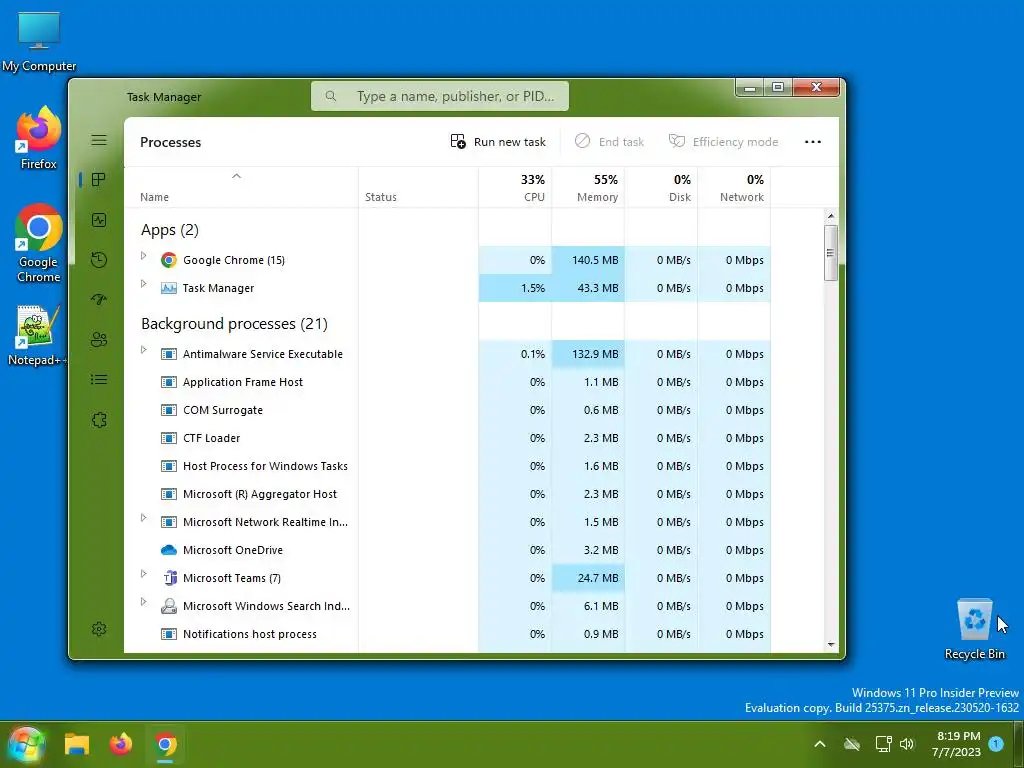Screen dimensions: 1024x768
Task: Open the Start orb on taskbar
Action: tap(26, 744)
